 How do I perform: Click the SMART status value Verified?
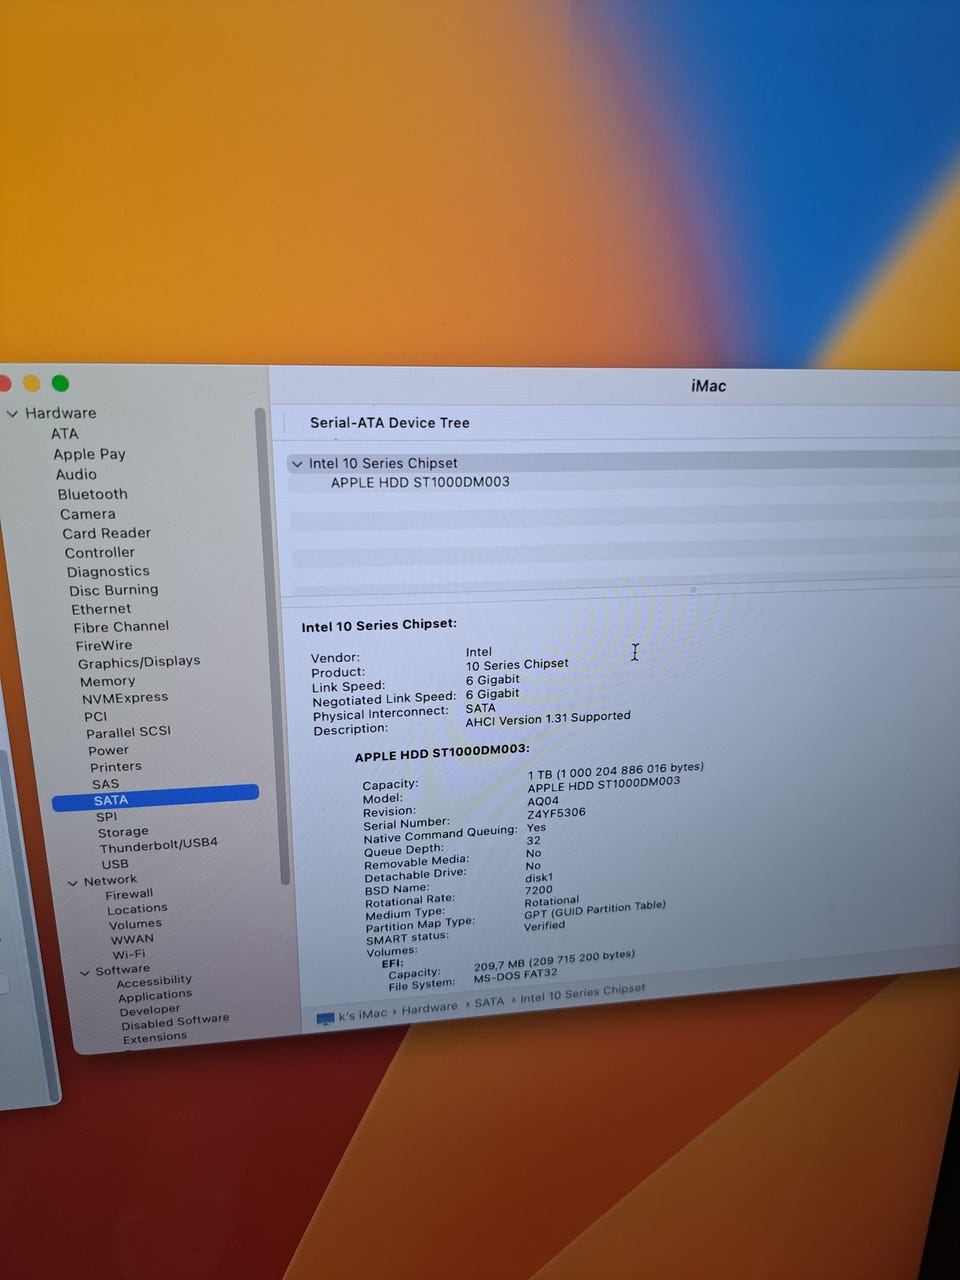click(x=545, y=926)
